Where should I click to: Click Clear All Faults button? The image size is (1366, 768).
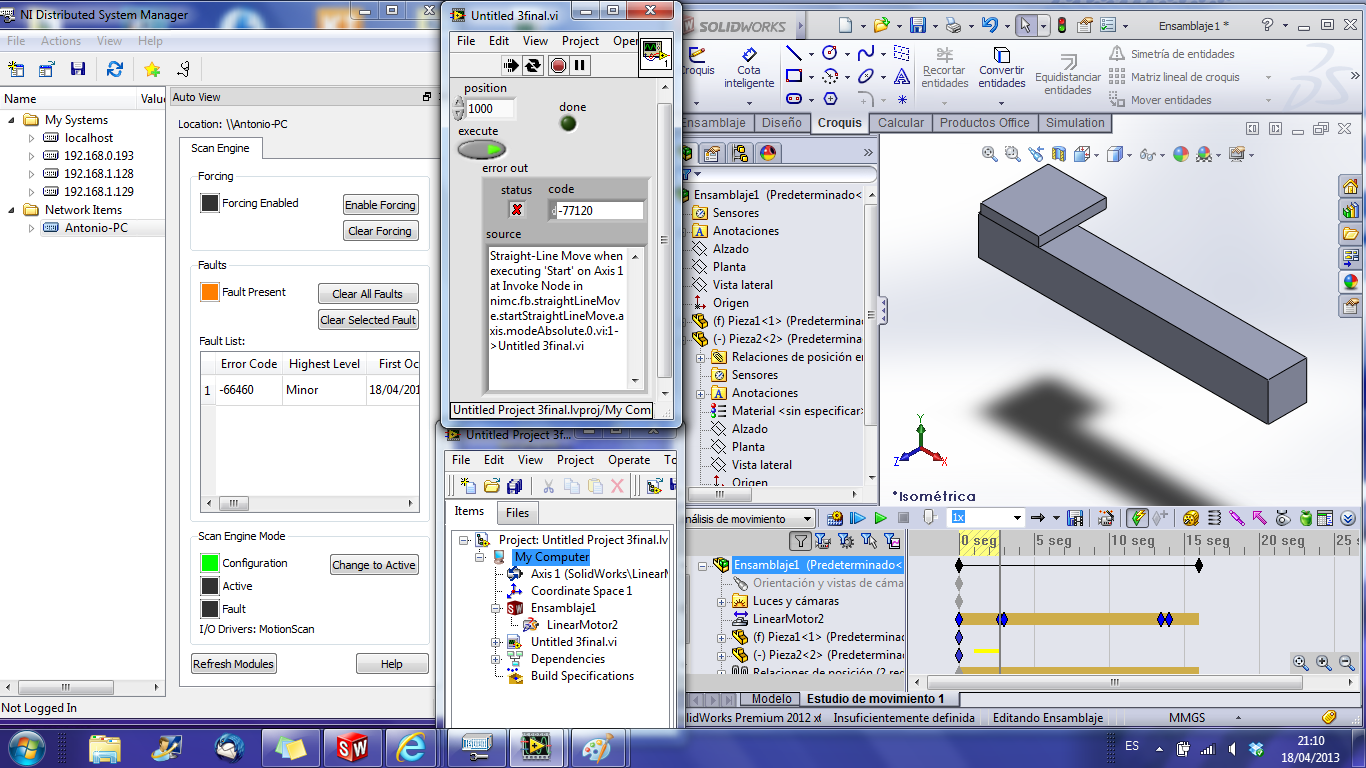point(368,294)
